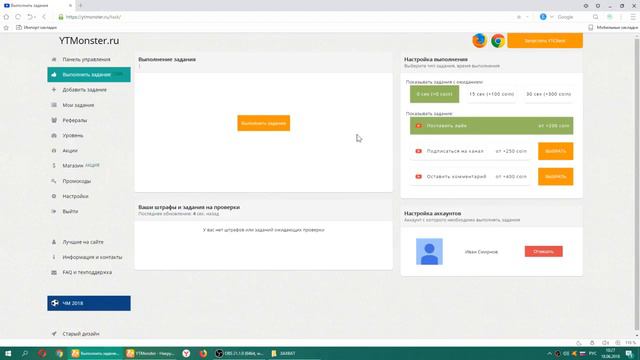This screenshot has height=360, width=640.
Task: Click the Google search input field
Action: pos(573,17)
